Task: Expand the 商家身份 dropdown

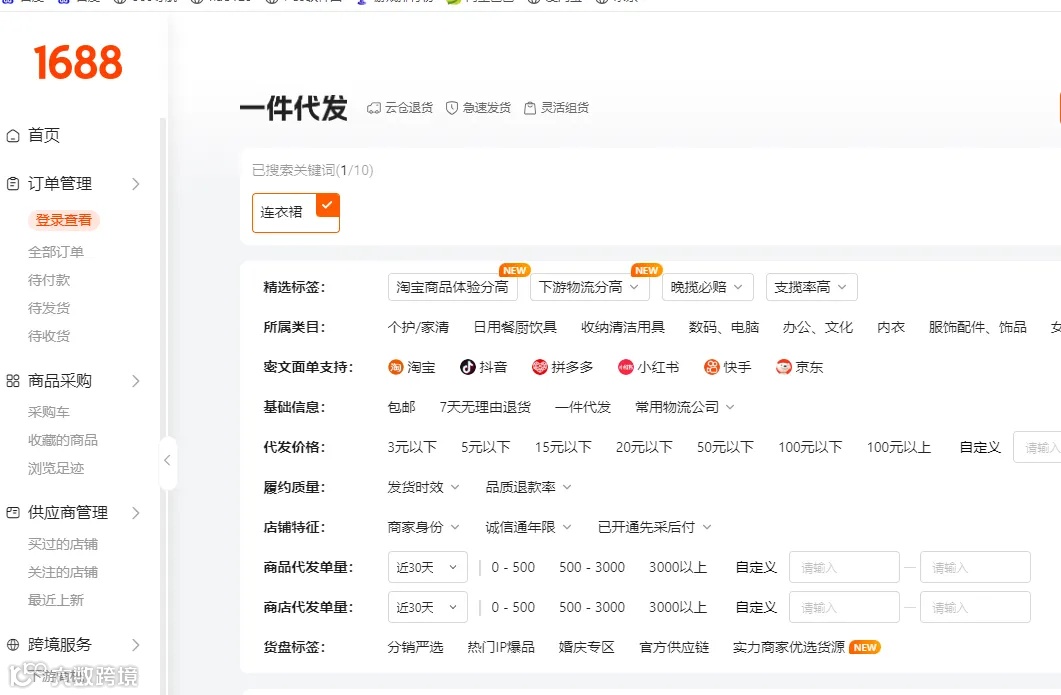Action: (x=423, y=526)
